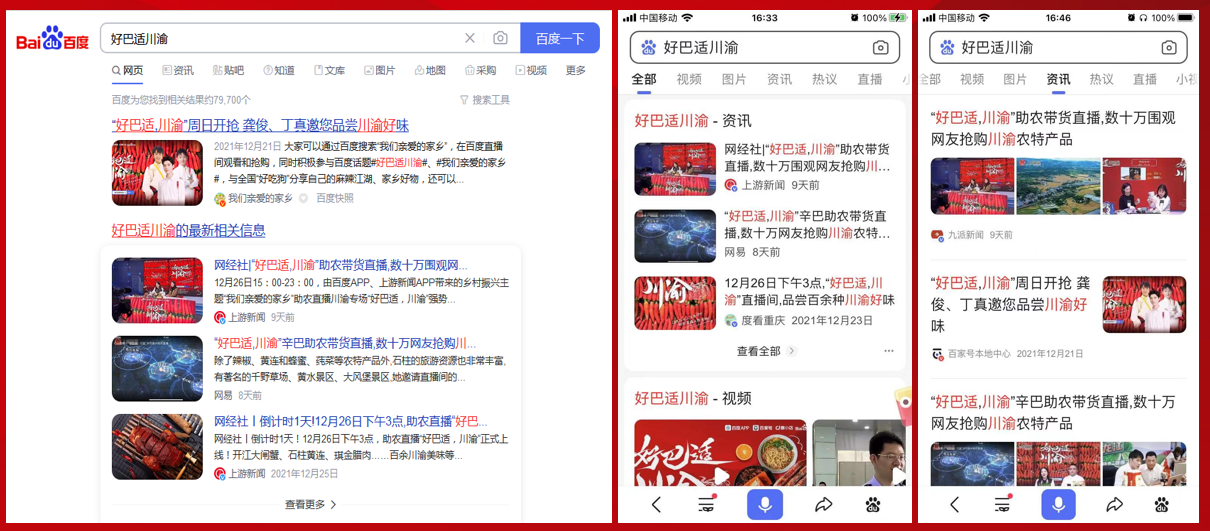Click the Baidu paw icon in right phone search box
Image resolution: width=1210 pixels, height=531 pixels.
(945, 47)
